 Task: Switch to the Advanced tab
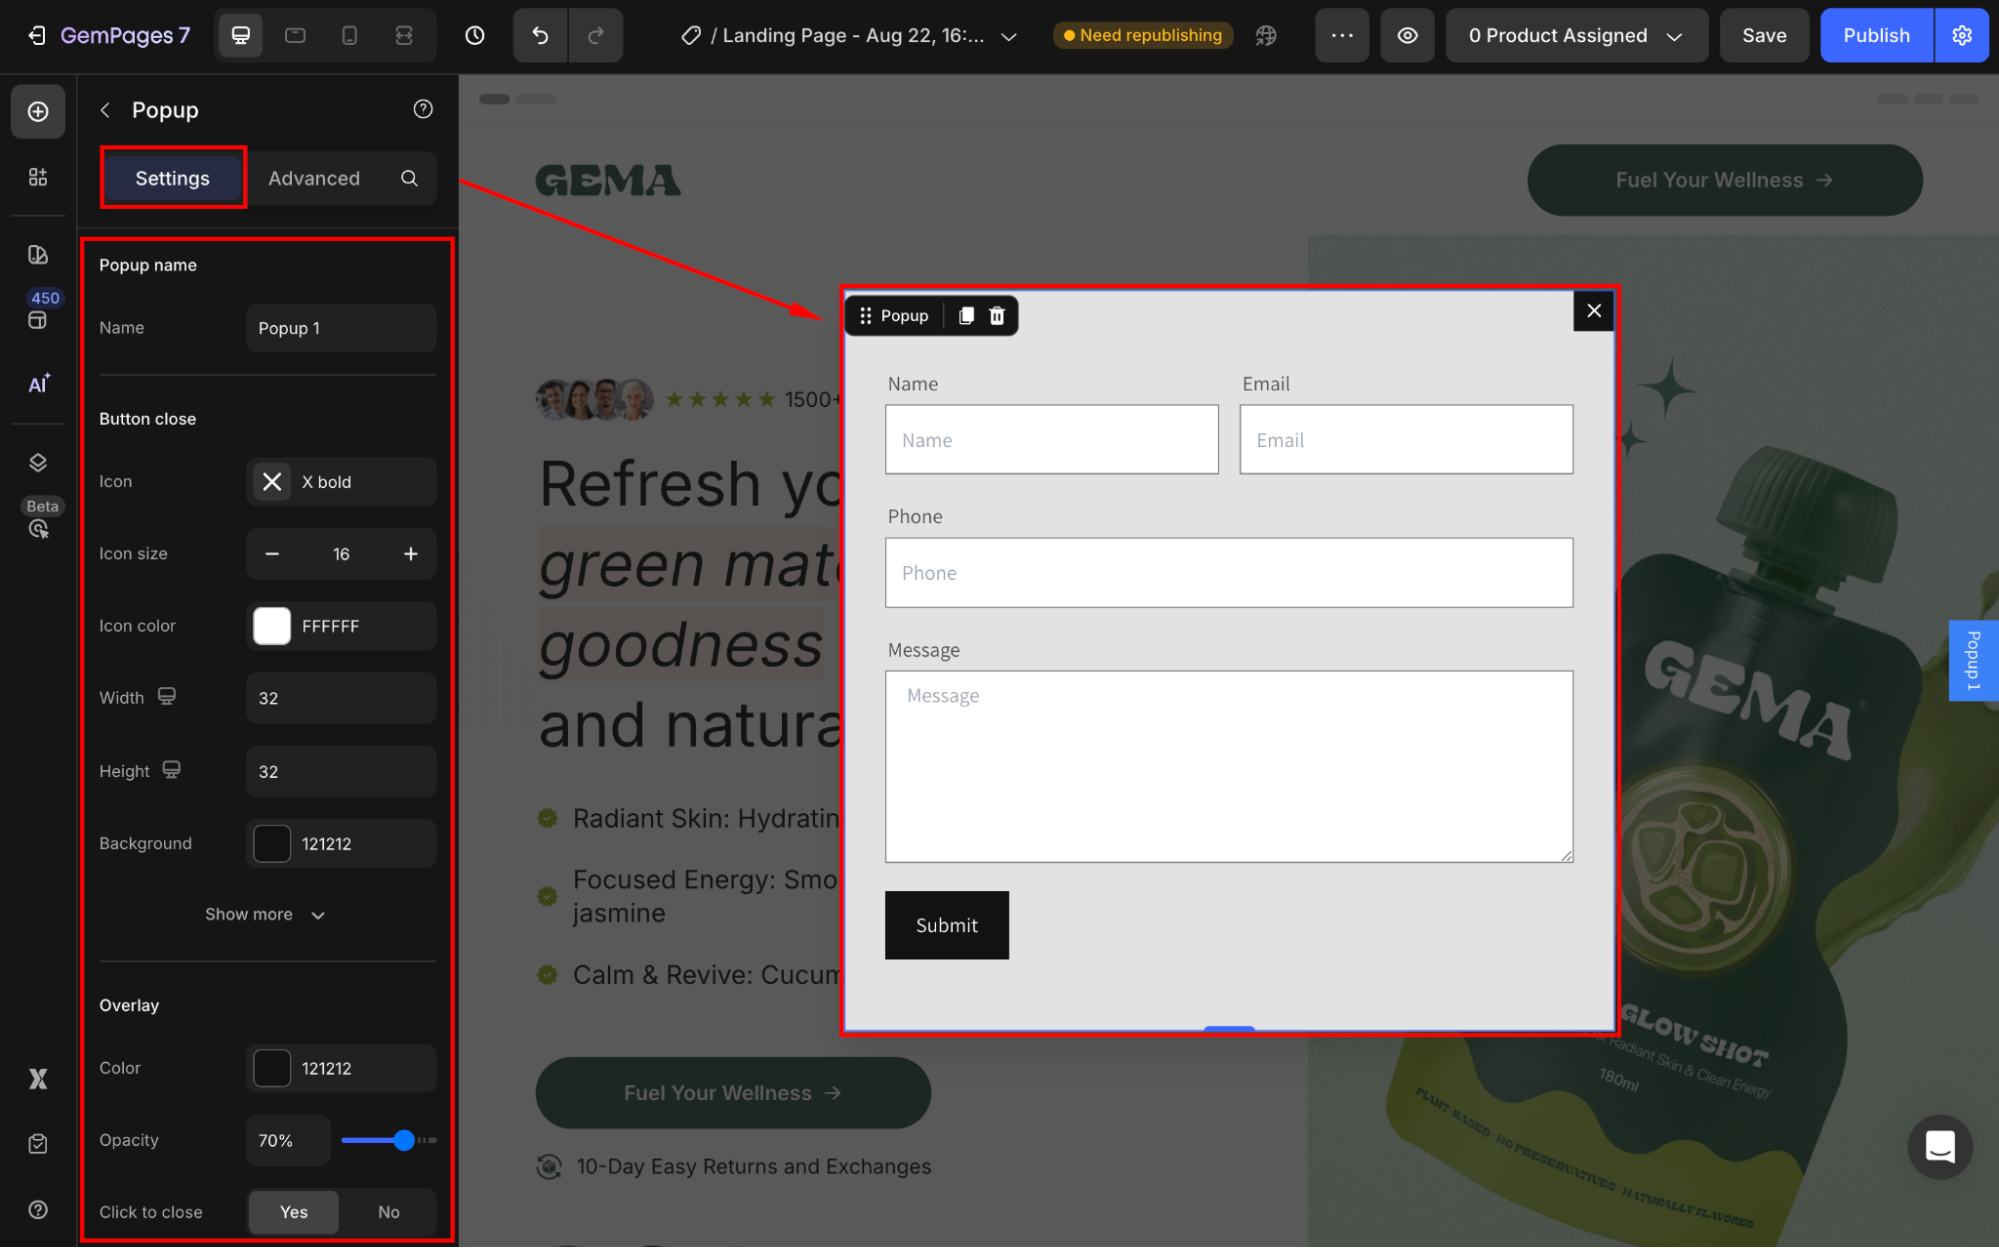point(314,178)
